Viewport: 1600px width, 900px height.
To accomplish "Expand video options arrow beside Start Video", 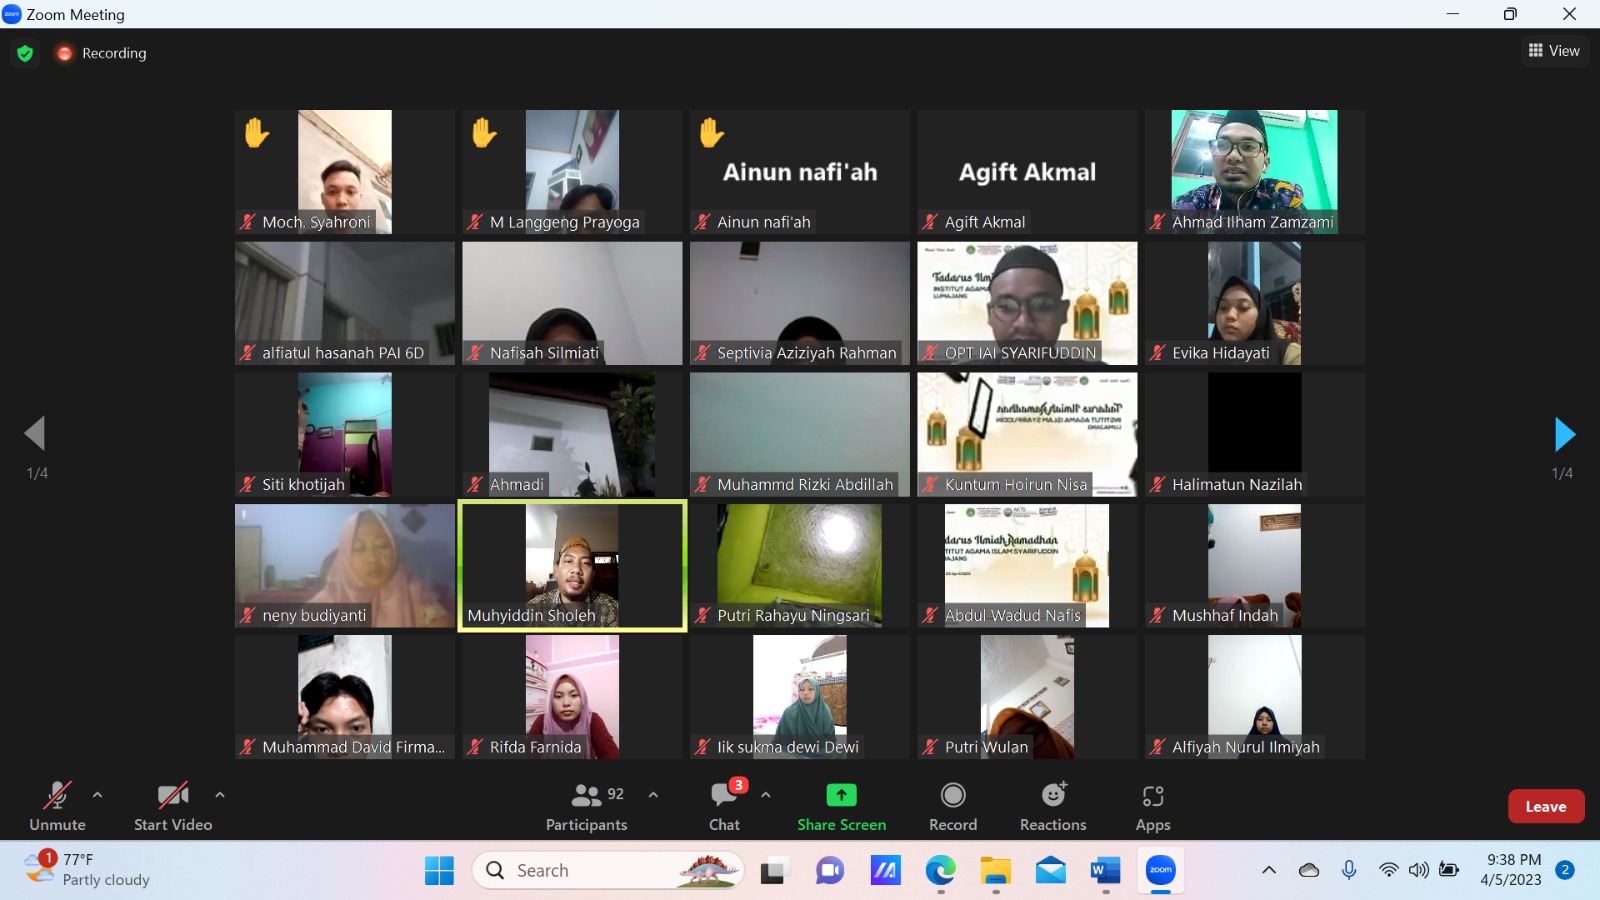I will 220,795.
